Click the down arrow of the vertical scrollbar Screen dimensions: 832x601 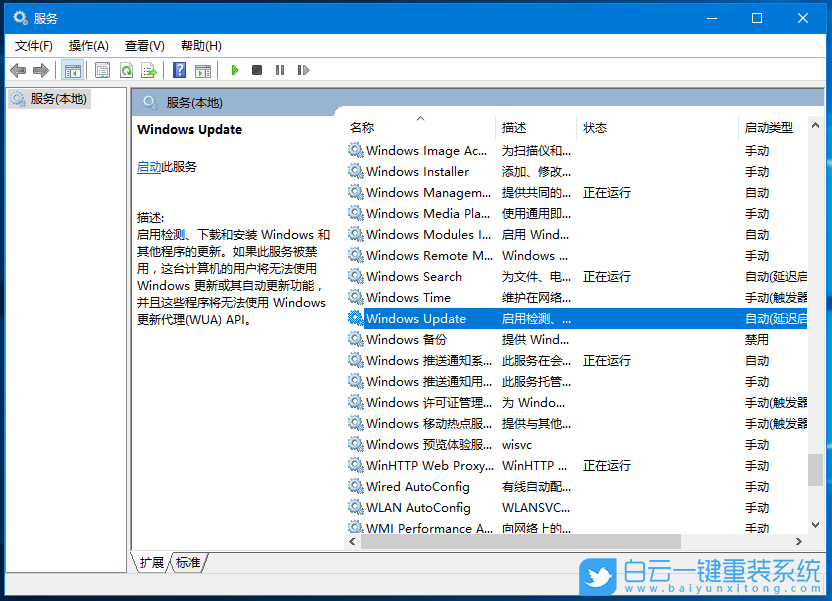815,524
